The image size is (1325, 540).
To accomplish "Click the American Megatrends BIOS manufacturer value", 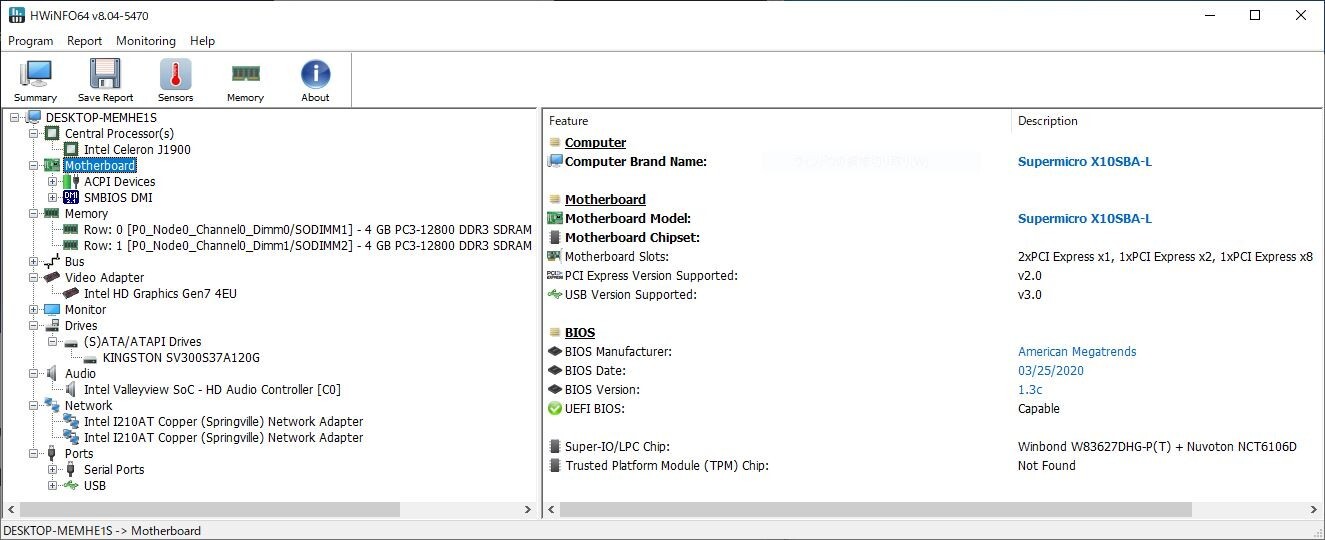I will (x=1077, y=351).
